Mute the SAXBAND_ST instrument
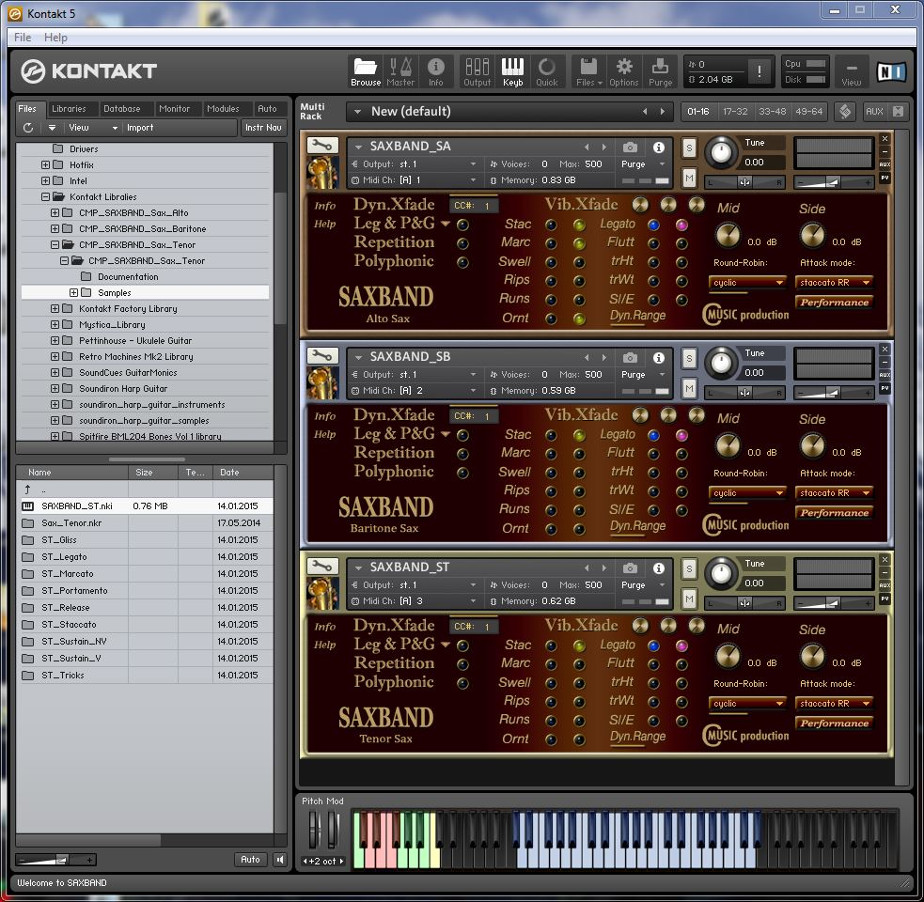924x902 pixels. (x=689, y=599)
